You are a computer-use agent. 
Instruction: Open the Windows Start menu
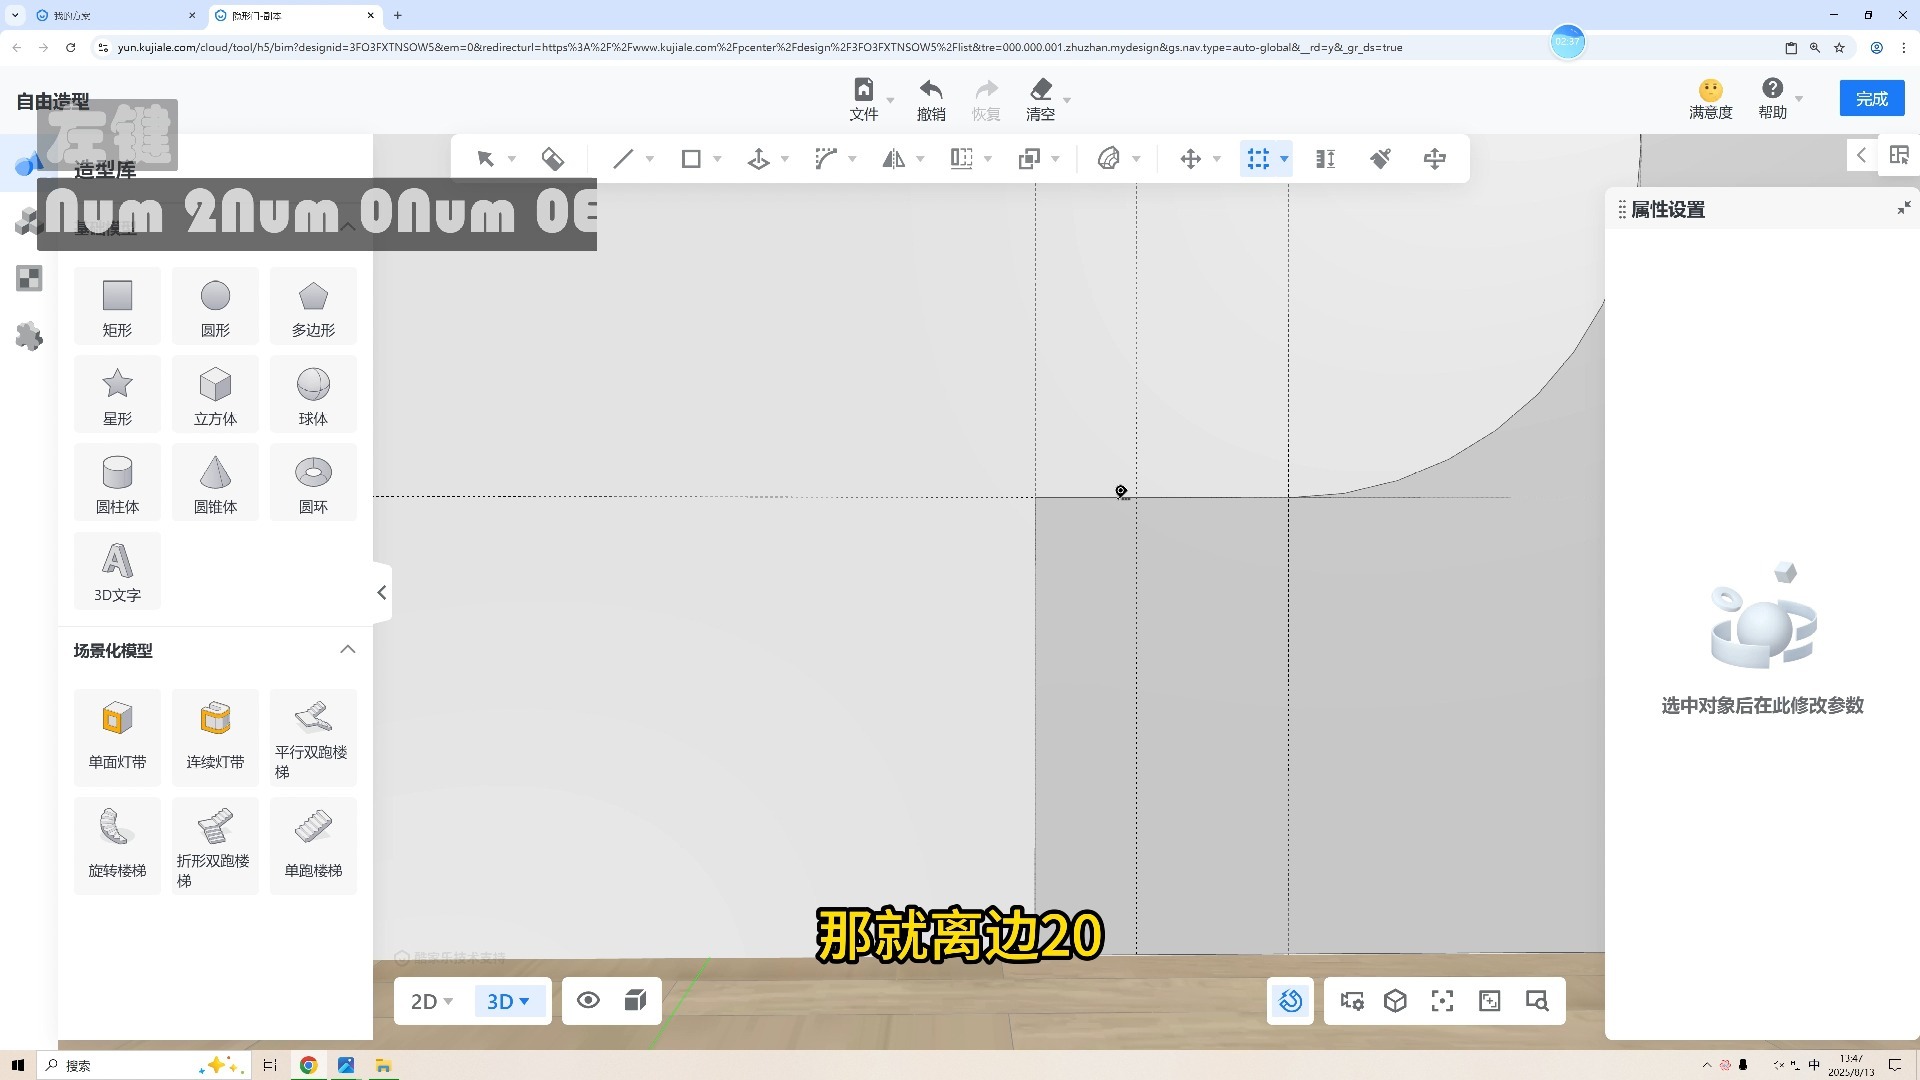tap(17, 1065)
